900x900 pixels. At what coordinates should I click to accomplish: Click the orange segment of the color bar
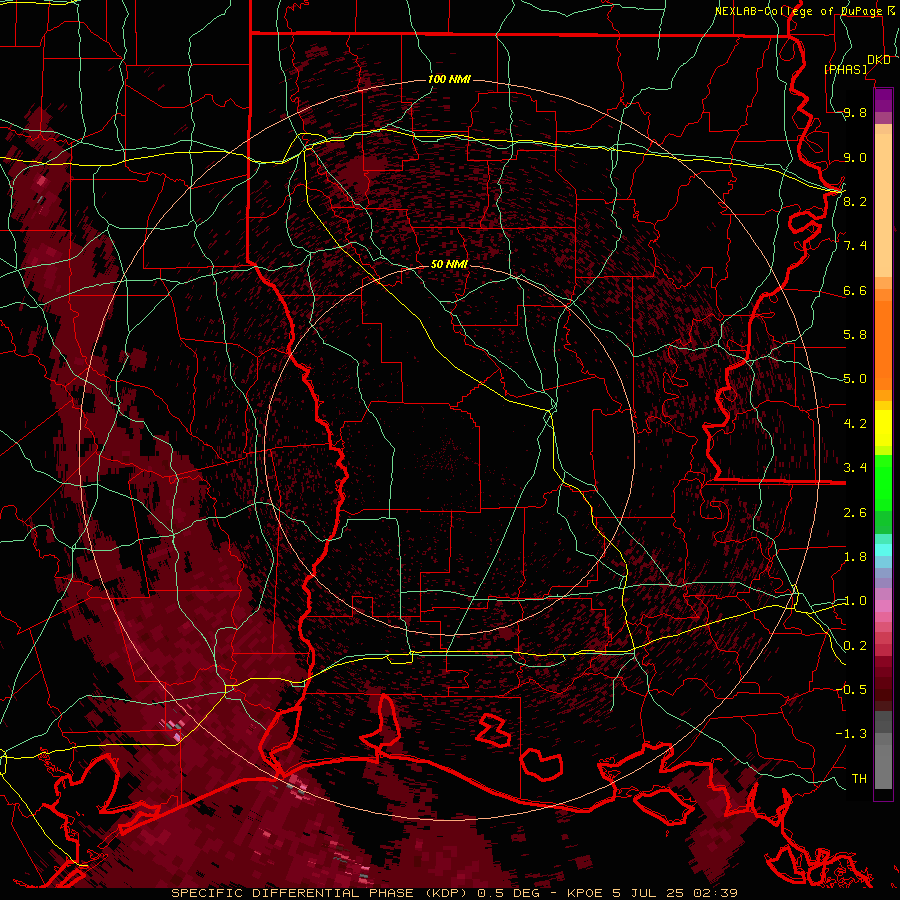point(883,344)
